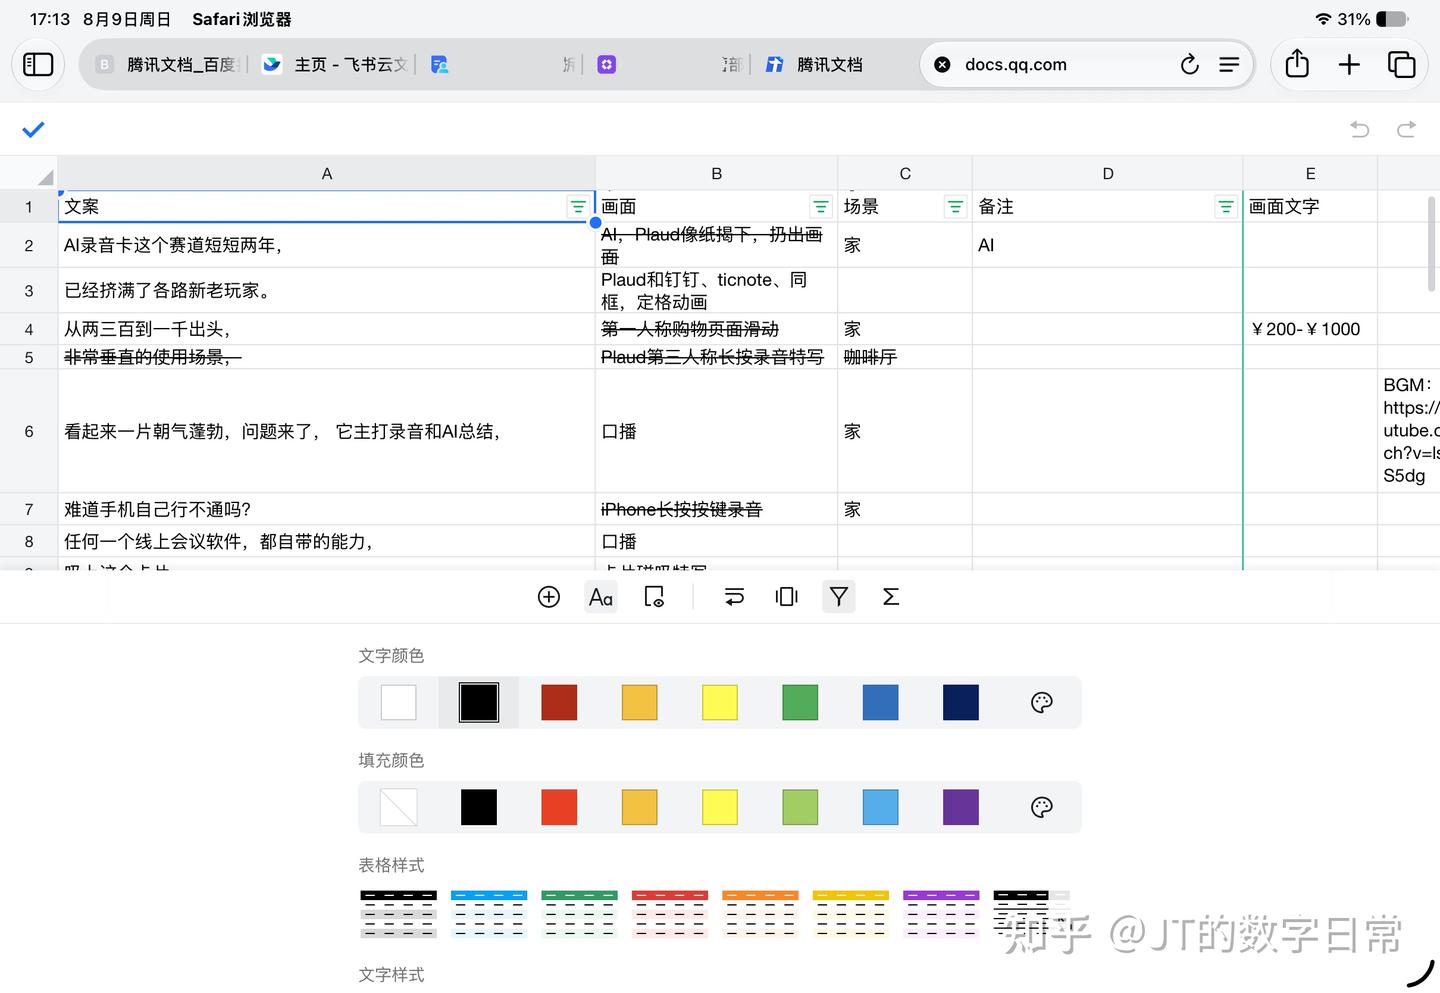1440x993 pixels.
Task: Select the Aa text format tool
Action: click(x=601, y=597)
